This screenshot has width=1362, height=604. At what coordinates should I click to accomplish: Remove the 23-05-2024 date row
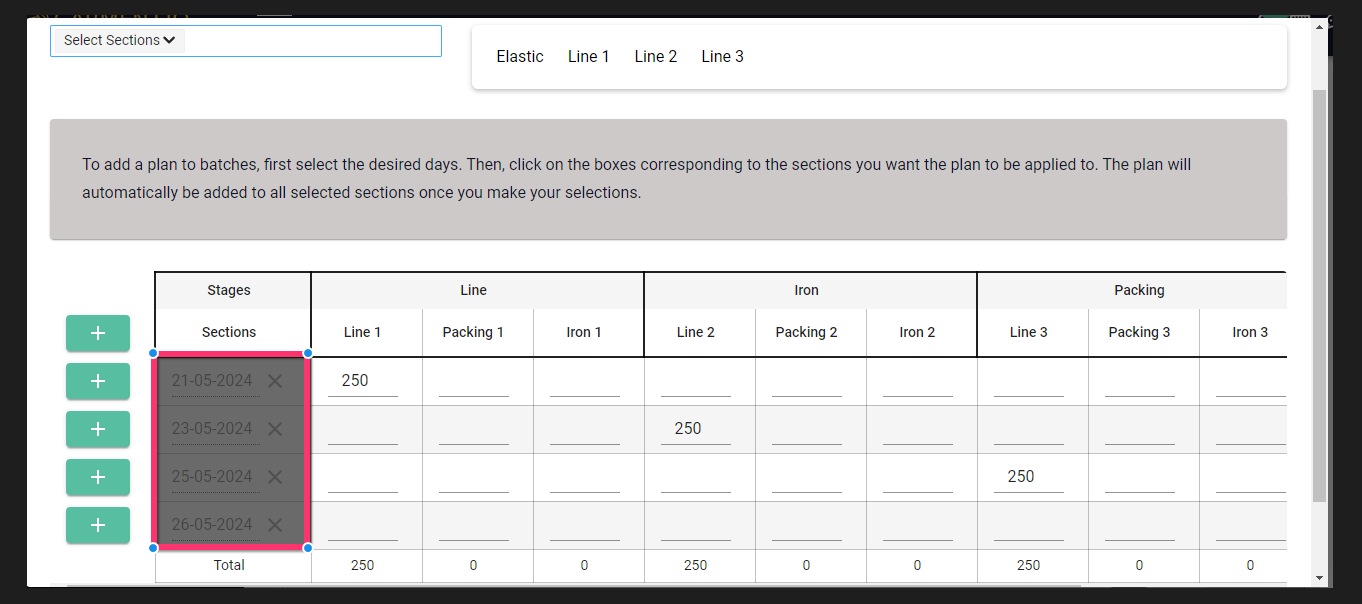click(275, 429)
